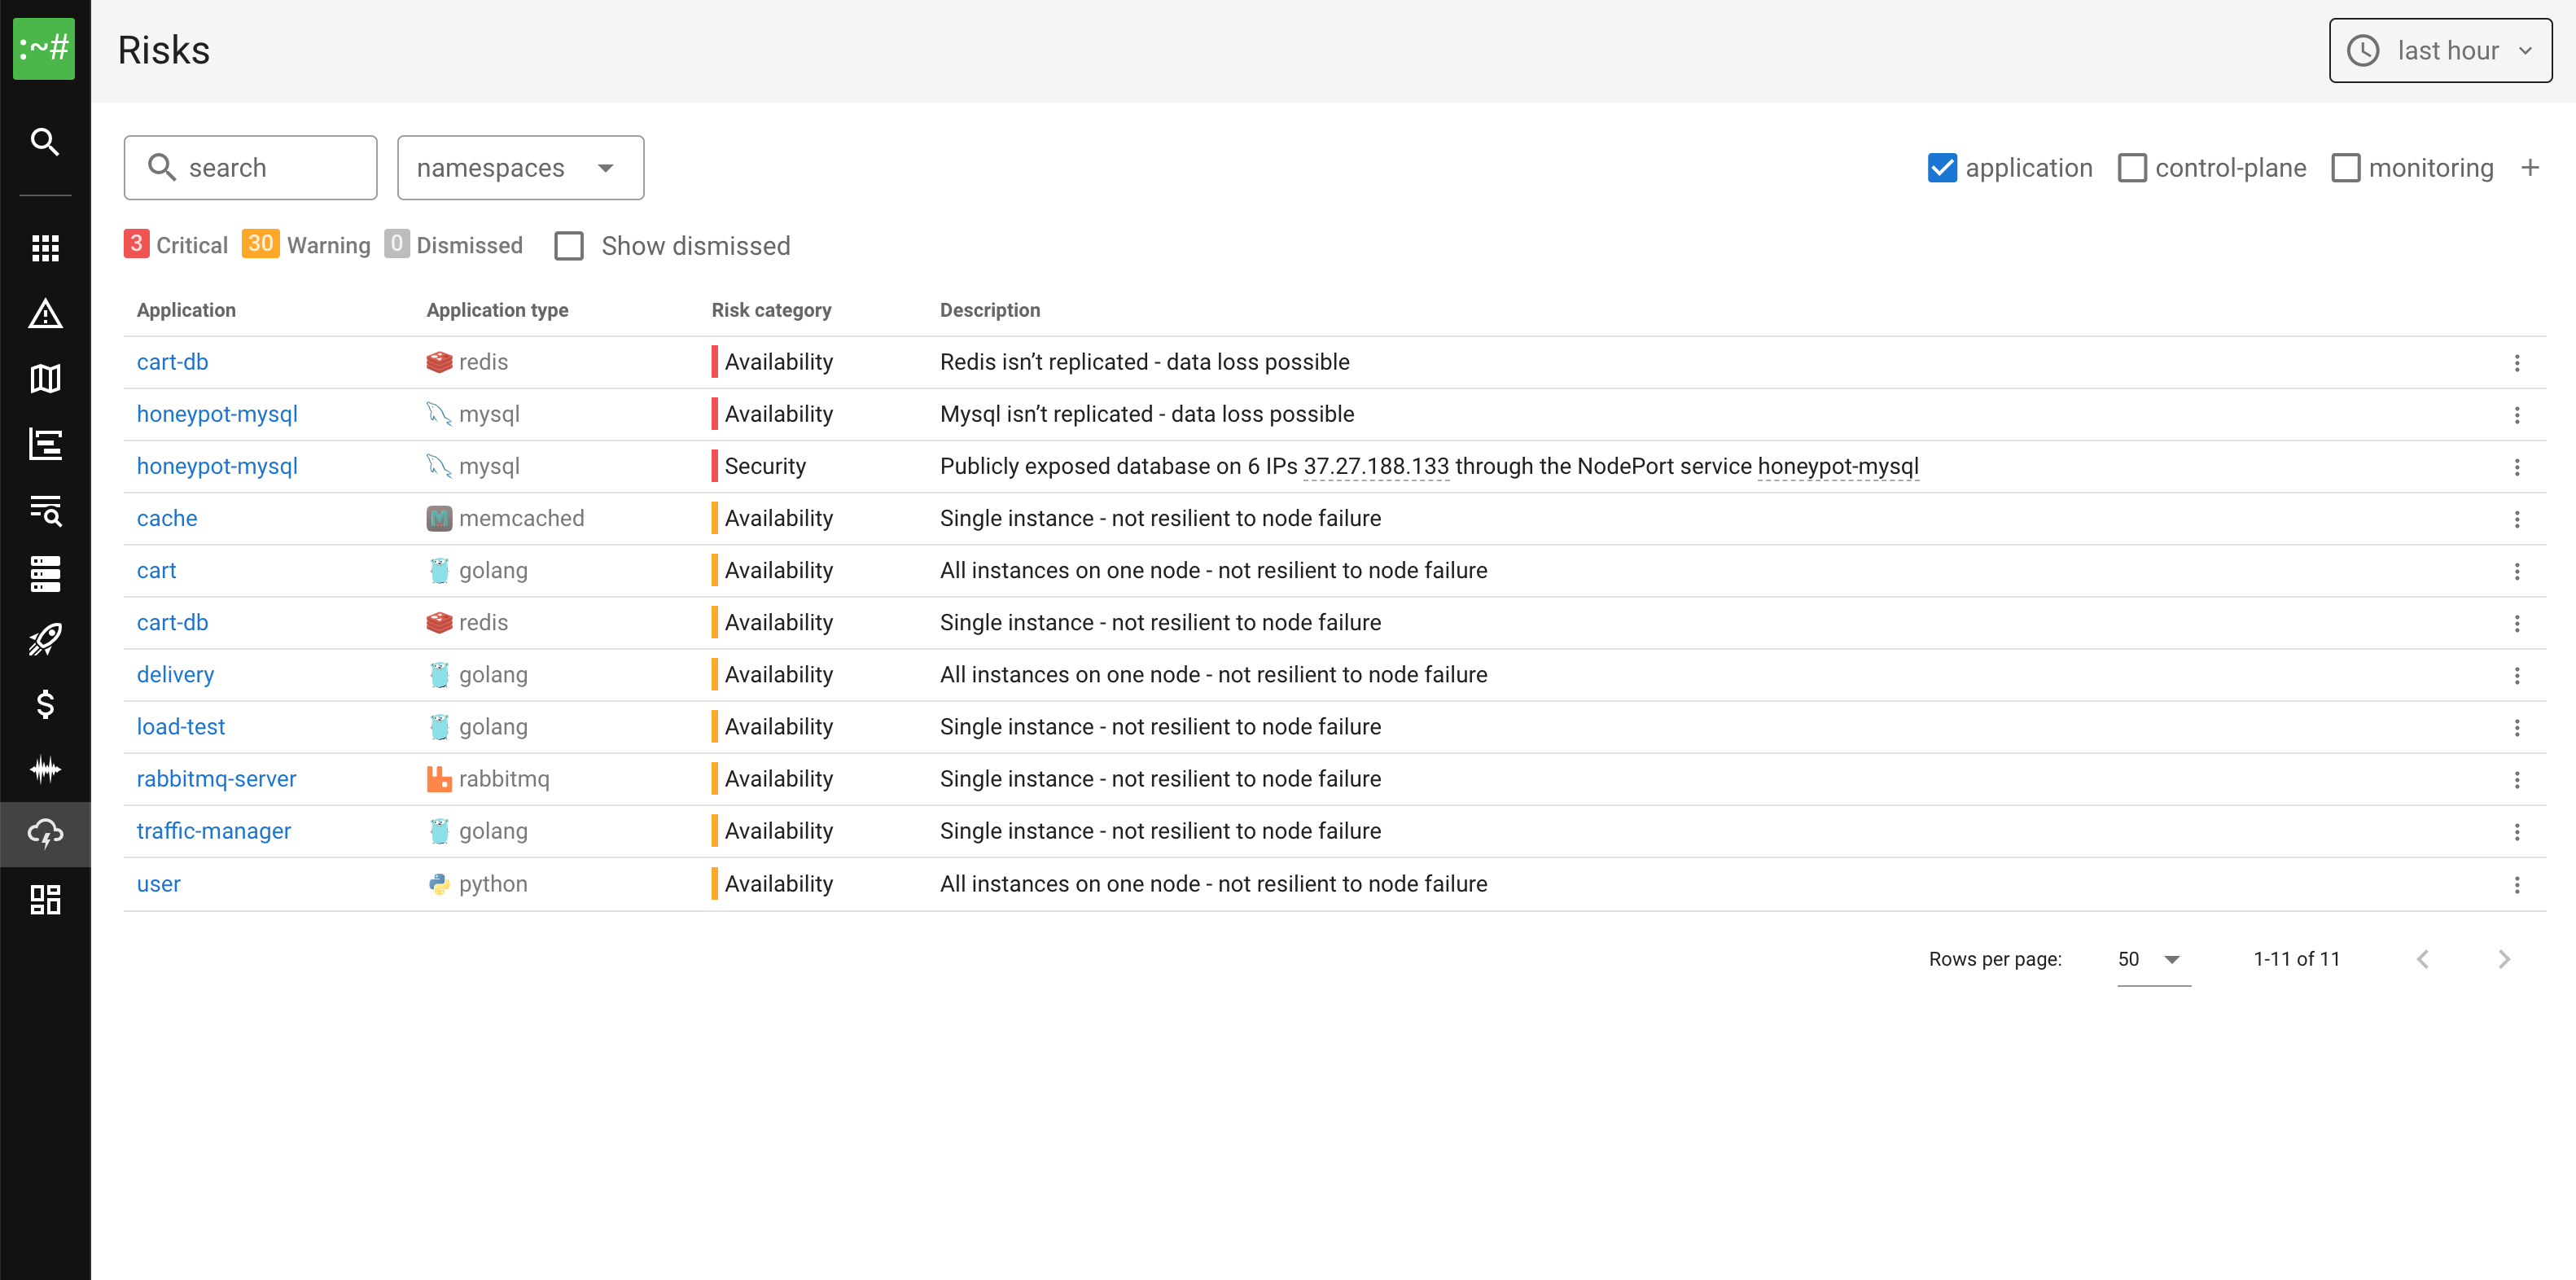Screen dimensions: 2576x1280
Task: Open the applications grid icon in sidebar
Action: pyautogui.click(x=45, y=248)
